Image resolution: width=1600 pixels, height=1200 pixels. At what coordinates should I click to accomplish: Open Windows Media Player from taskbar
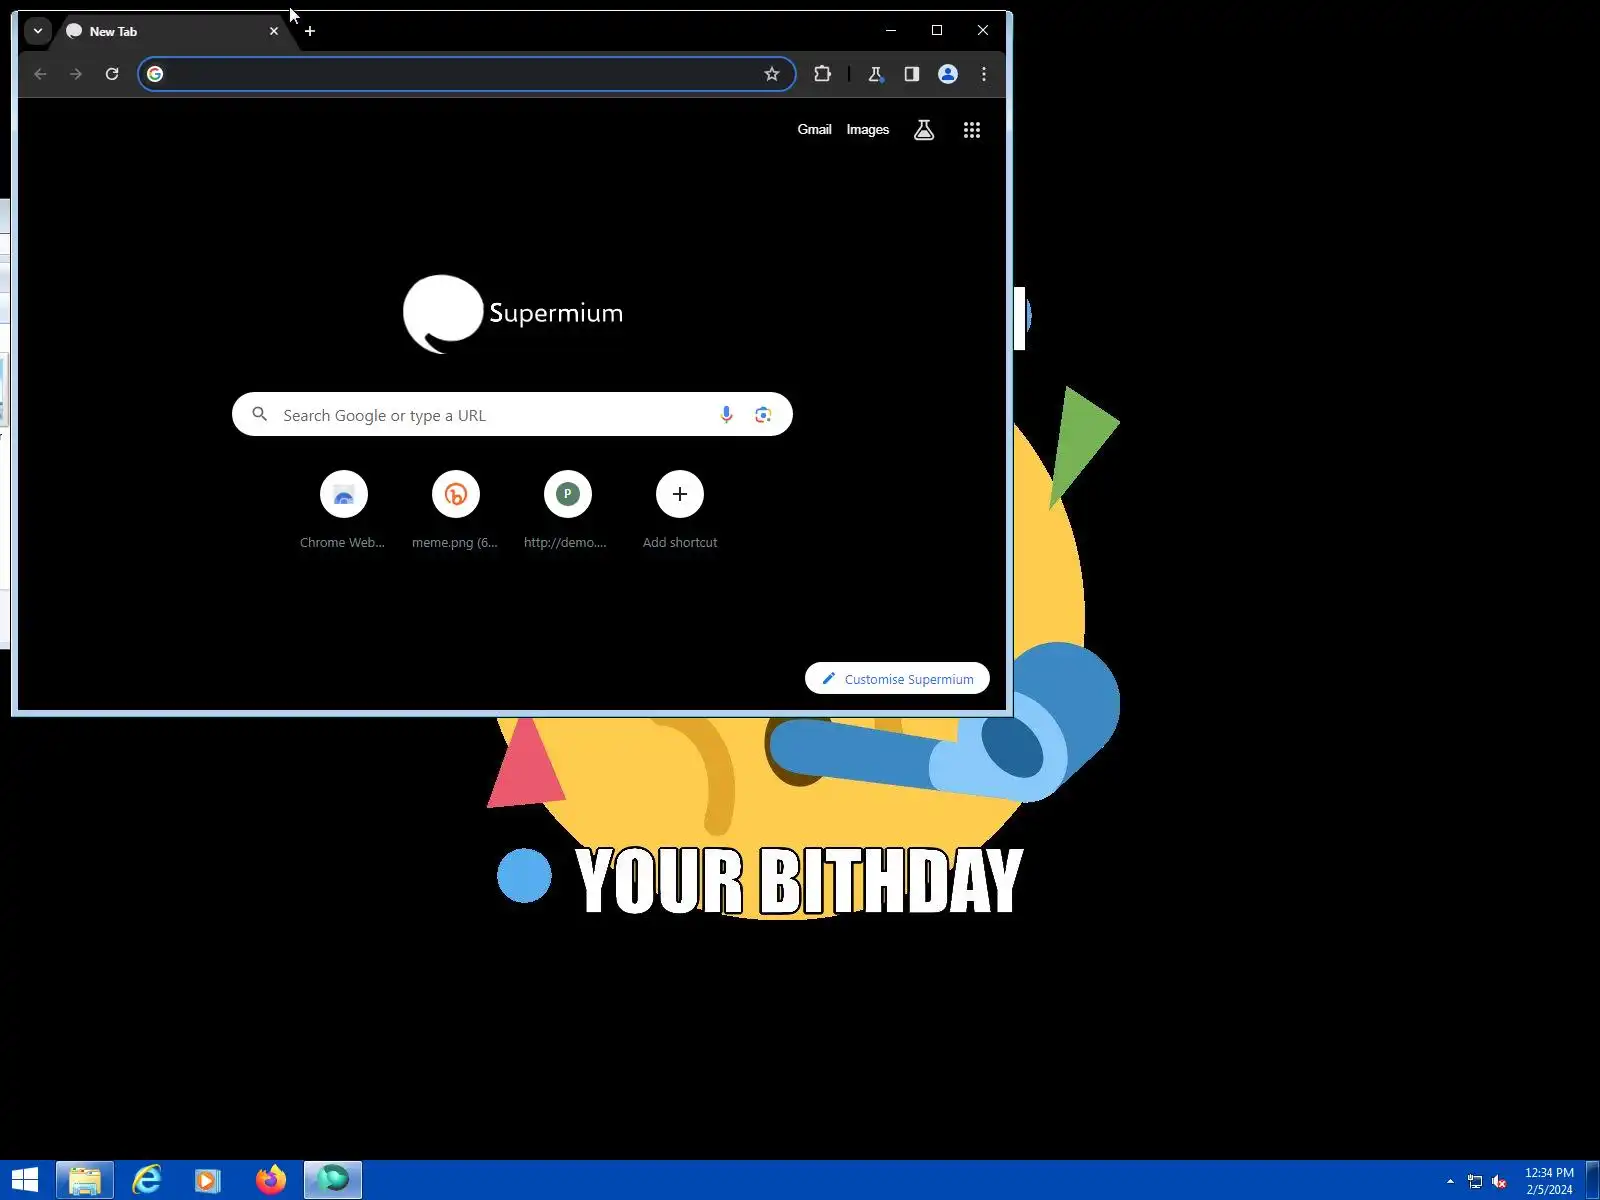[208, 1180]
